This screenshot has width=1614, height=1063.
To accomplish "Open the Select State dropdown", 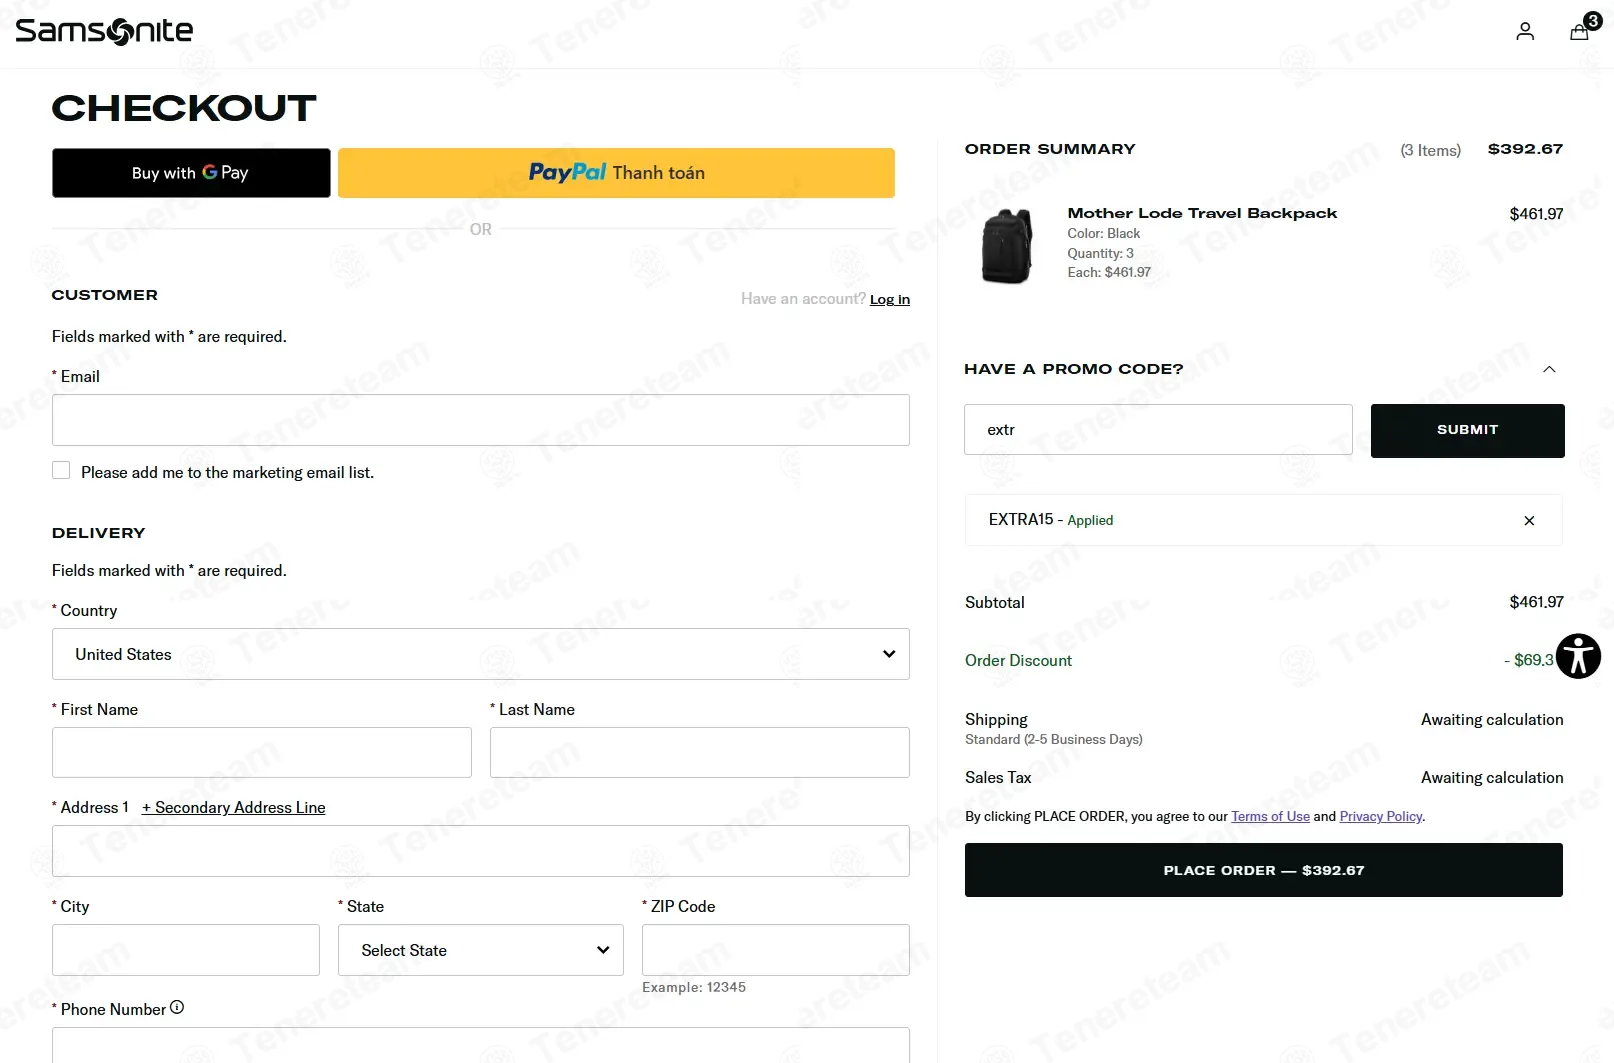I will point(481,950).
